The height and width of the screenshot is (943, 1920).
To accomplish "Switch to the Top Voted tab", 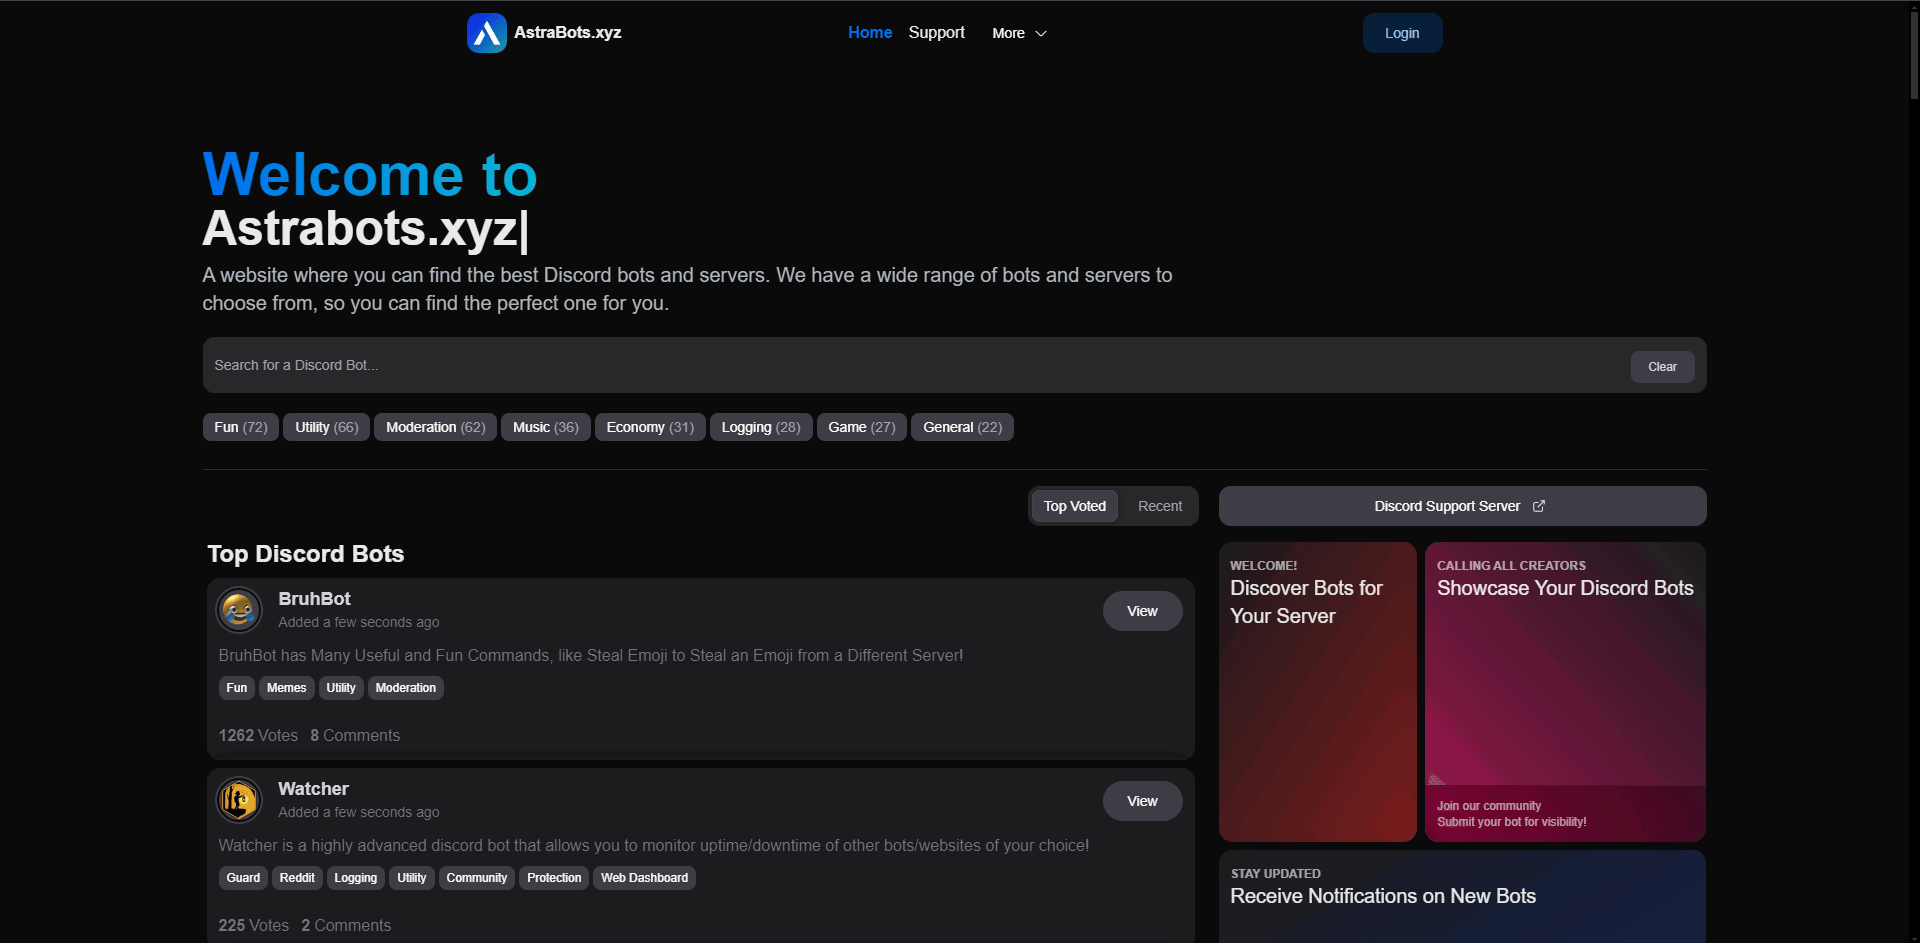I will (x=1075, y=506).
